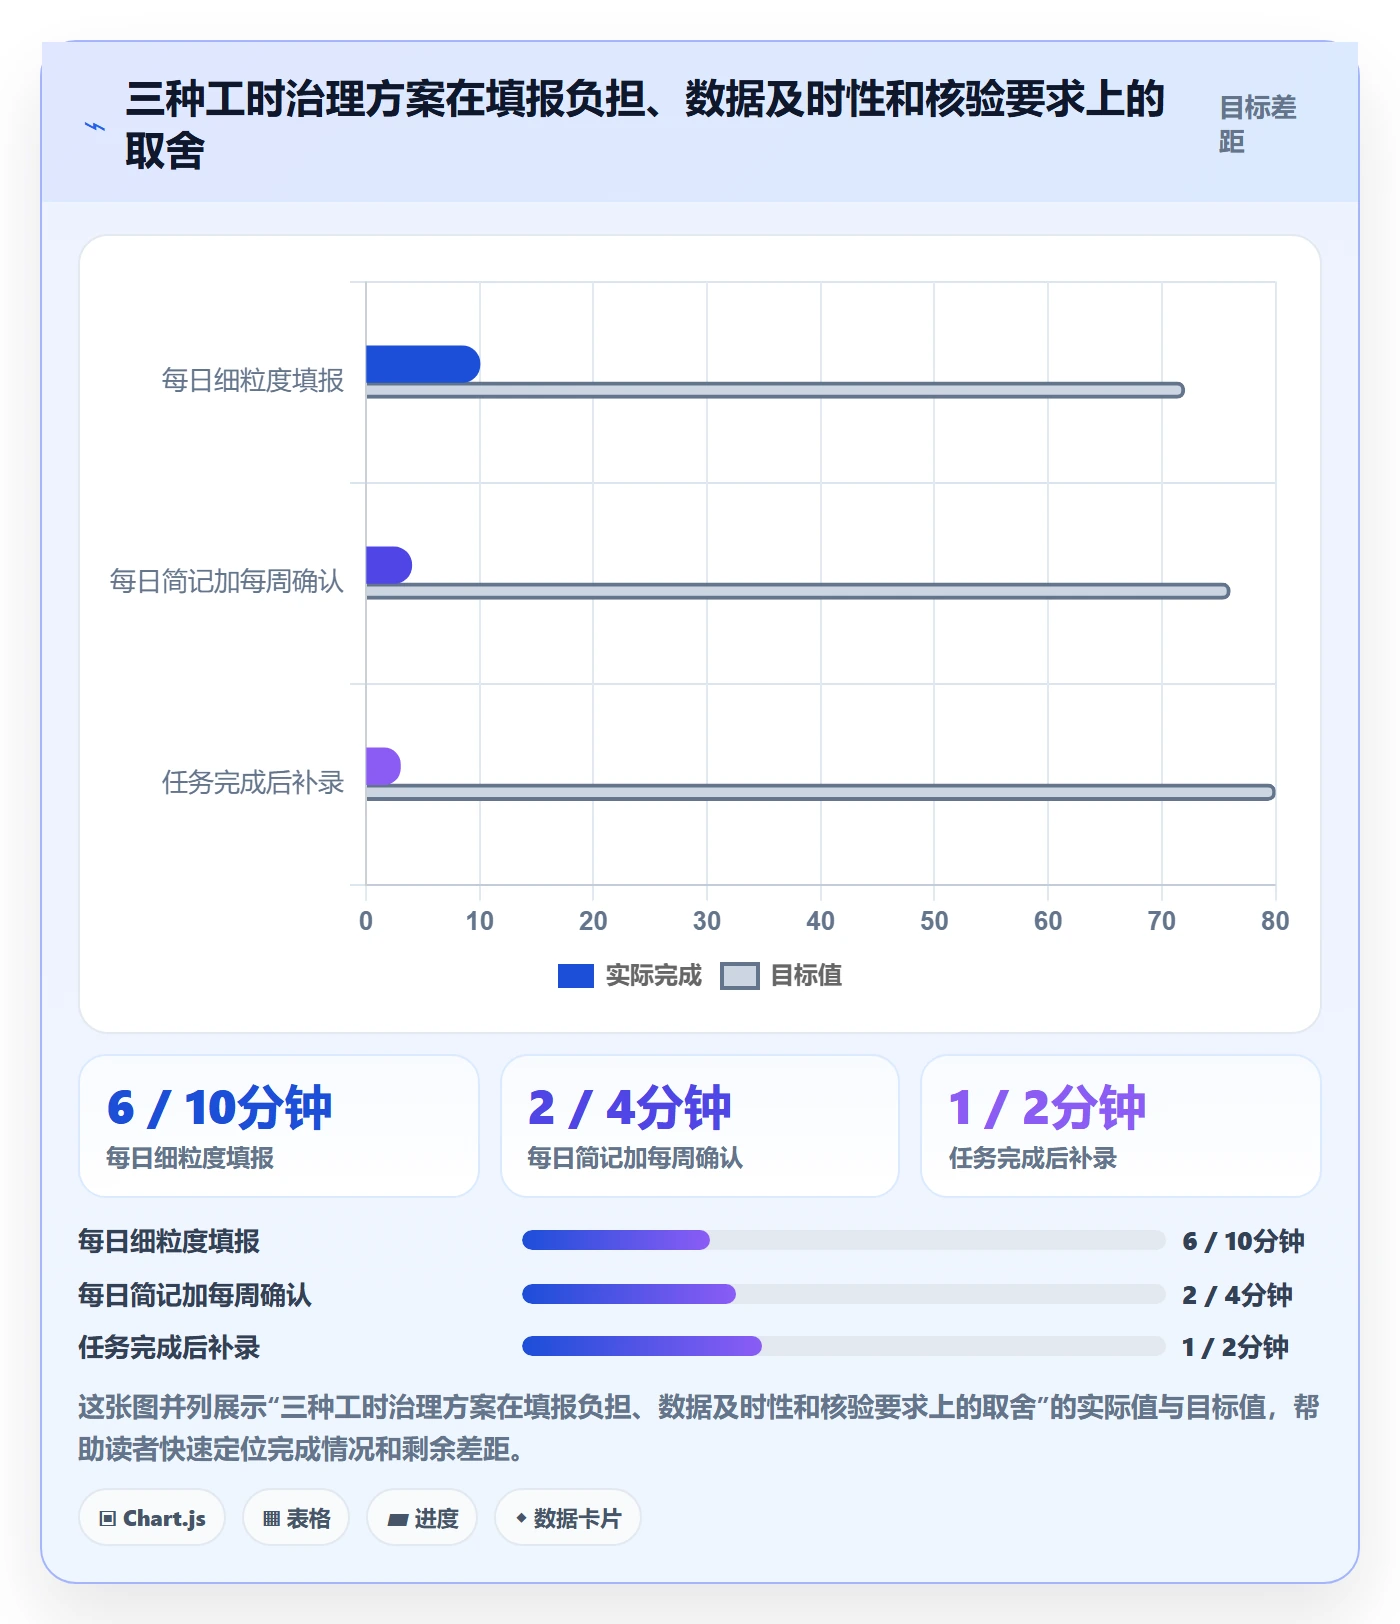Click the gray target bar for 任务完成后补录
Image resolution: width=1400 pixels, height=1624 pixels.
point(820,792)
